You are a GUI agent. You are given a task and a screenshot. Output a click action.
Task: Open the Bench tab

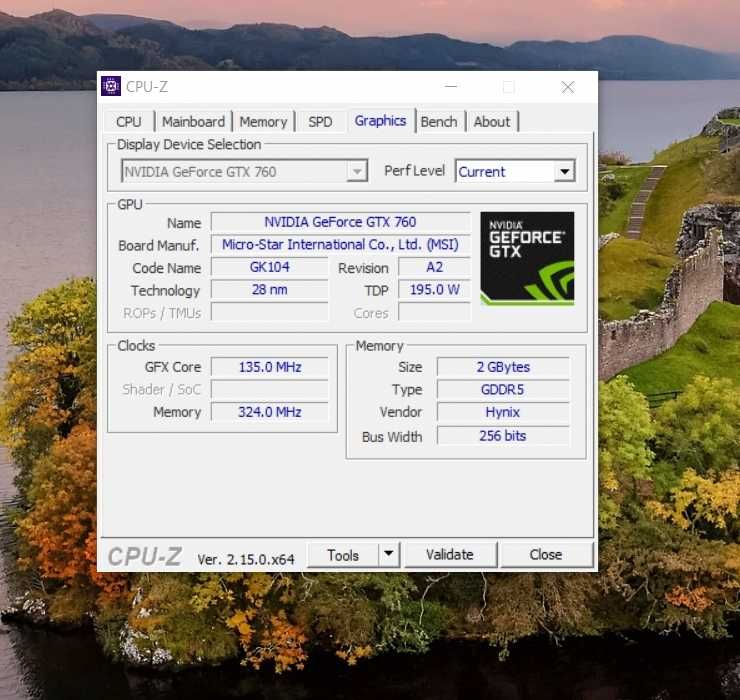pos(439,122)
